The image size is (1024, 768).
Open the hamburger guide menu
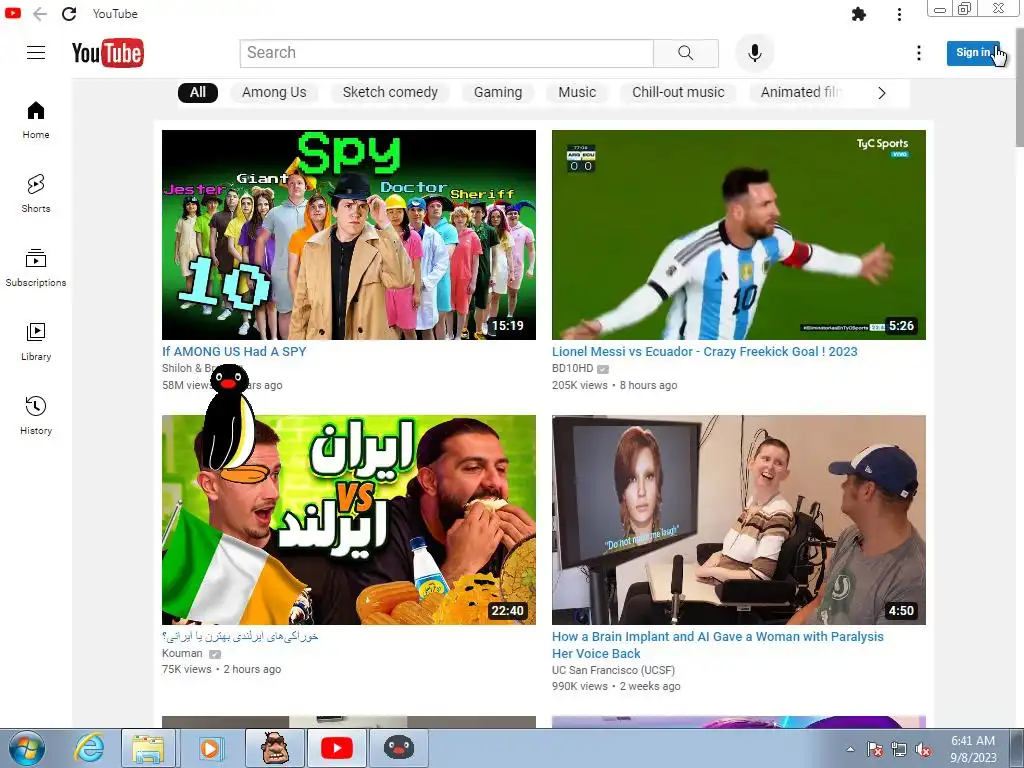click(36, 53)
